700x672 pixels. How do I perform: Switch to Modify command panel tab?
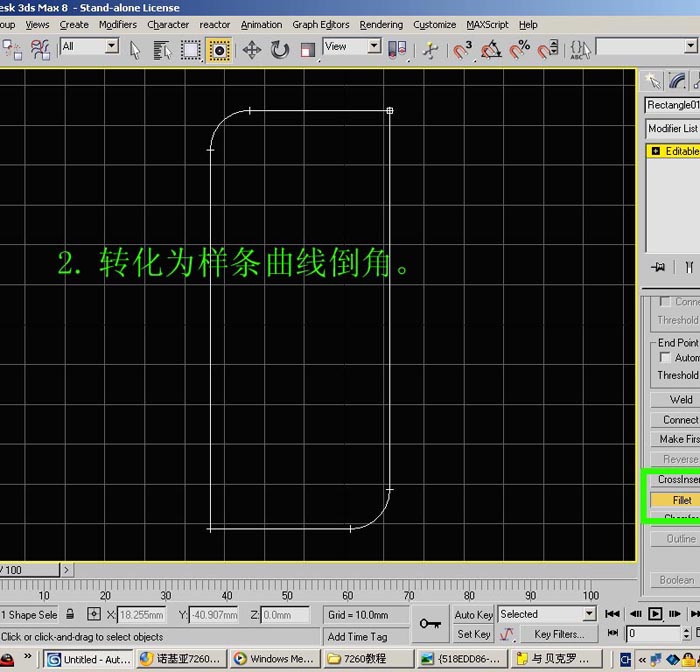677,81
